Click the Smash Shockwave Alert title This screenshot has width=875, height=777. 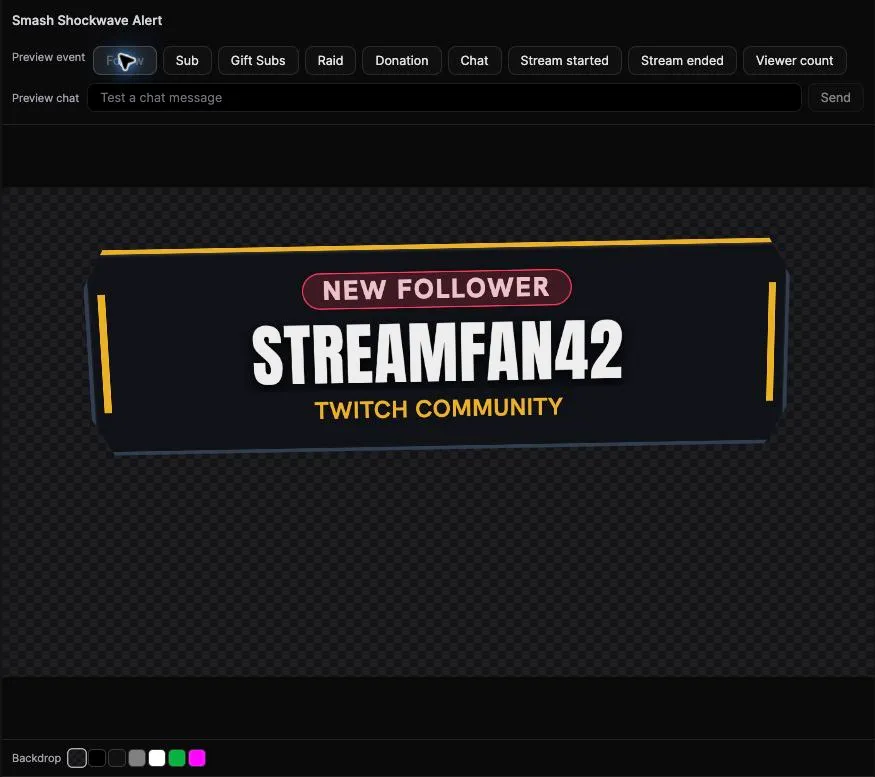[x=87, y=21]
